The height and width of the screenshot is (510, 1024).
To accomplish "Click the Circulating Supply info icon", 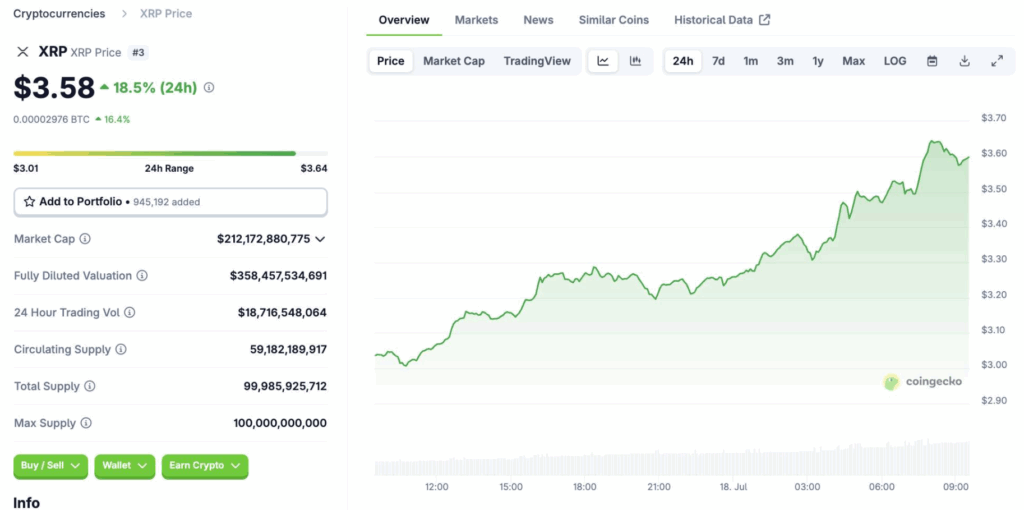I will pos(121,349).
